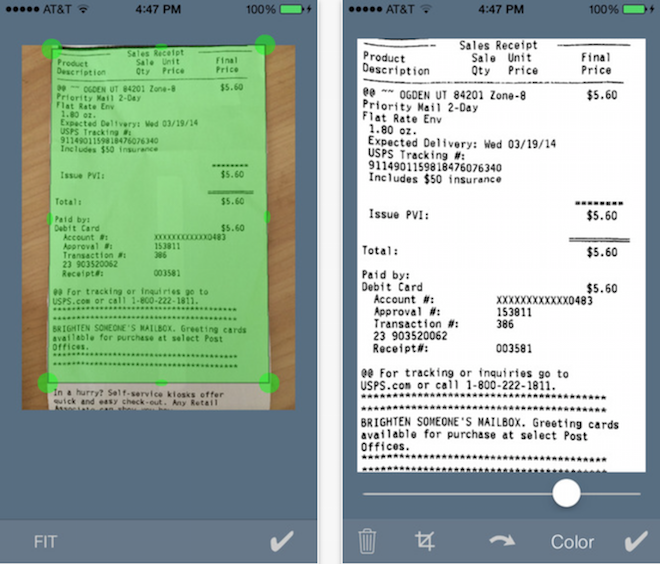The width and height of the screenshot is (660, 564).
Task: Select the top-right green crop corner handle
Action: coord(265,45)
